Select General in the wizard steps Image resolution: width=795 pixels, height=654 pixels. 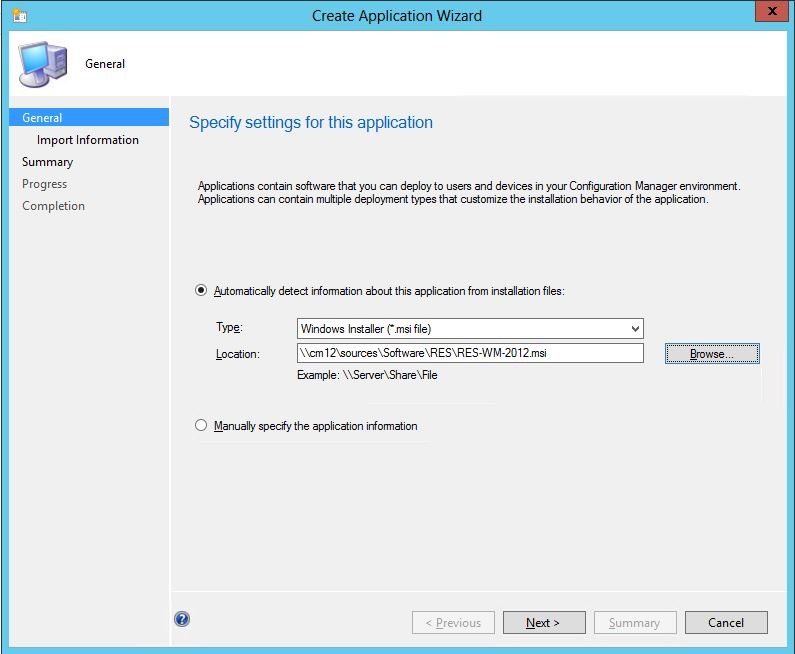pyautogui.click(x=89, y=118)
